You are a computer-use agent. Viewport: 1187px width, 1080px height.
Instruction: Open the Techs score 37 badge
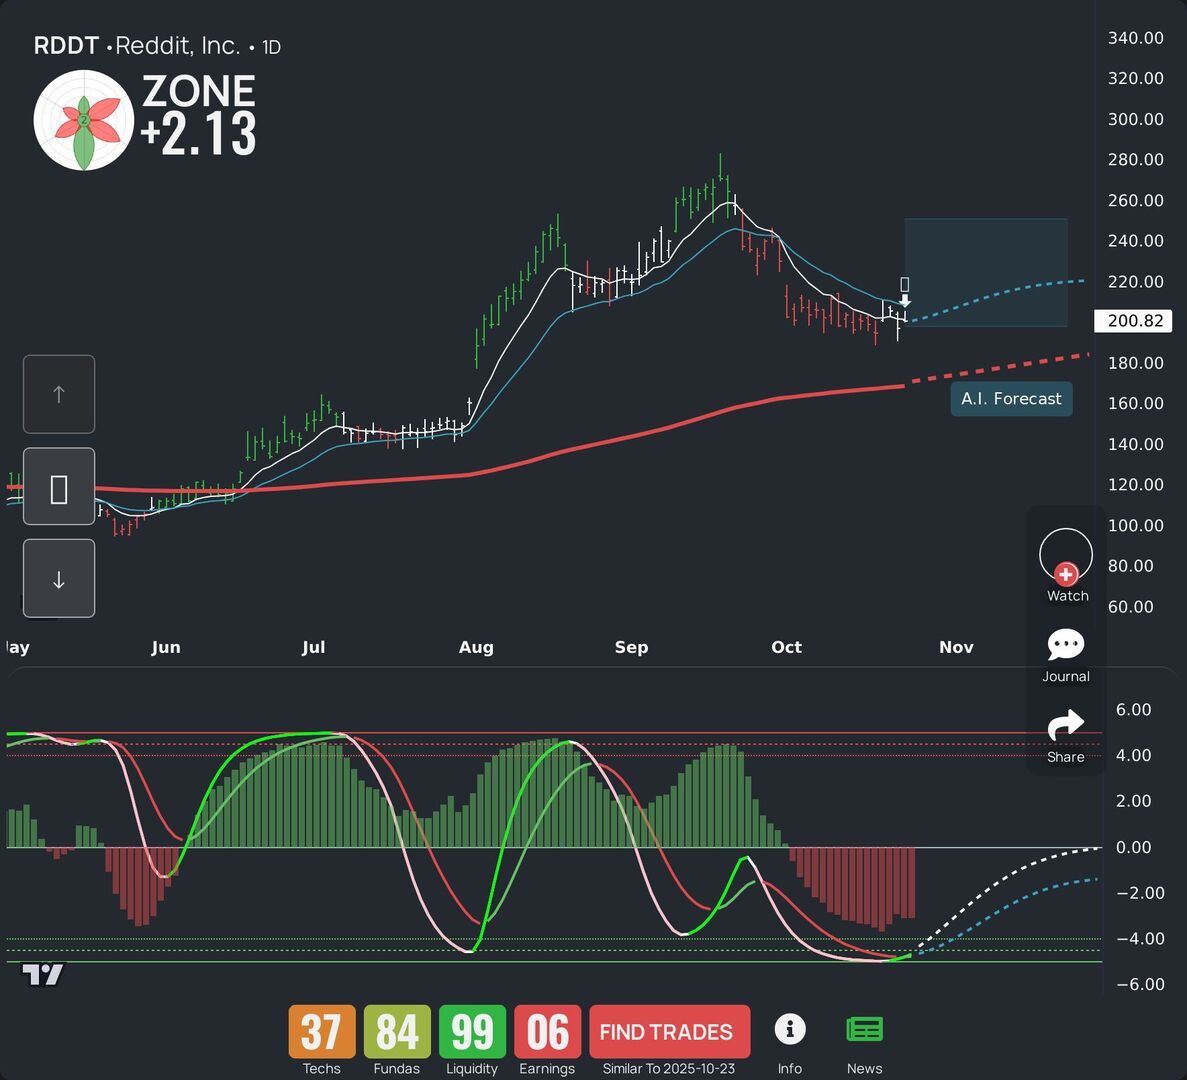322,1032
